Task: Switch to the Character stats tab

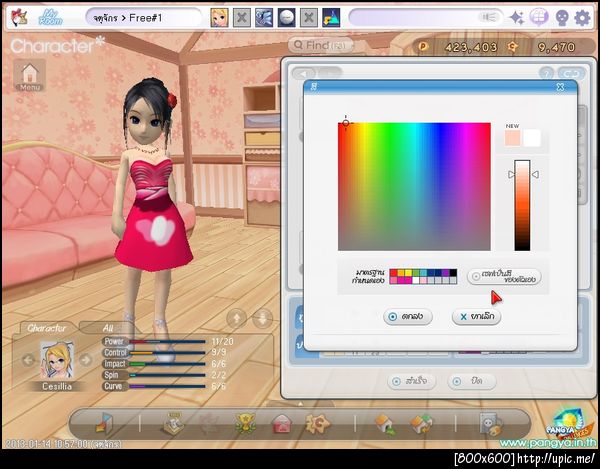Action: (x=47, y=328)
